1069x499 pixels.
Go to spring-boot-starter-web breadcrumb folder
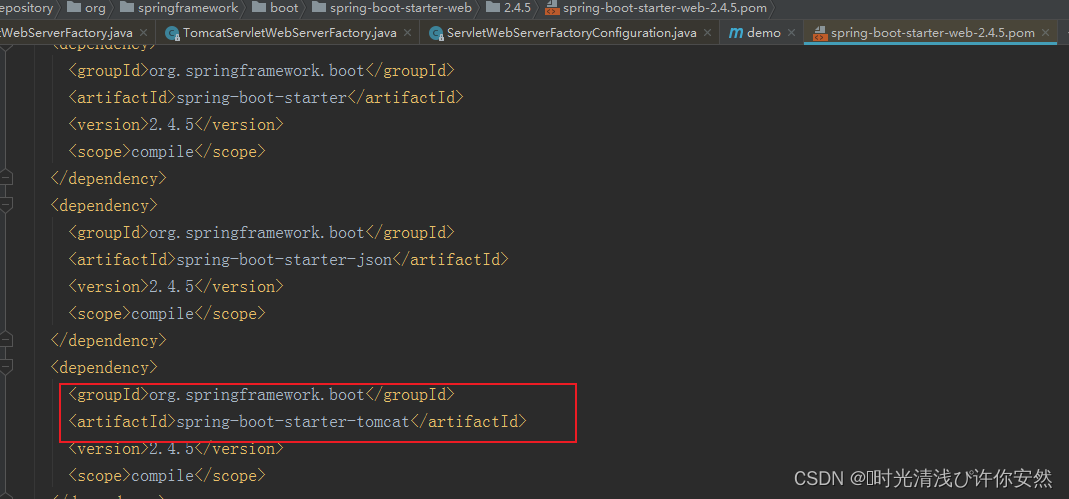(391, 8)
